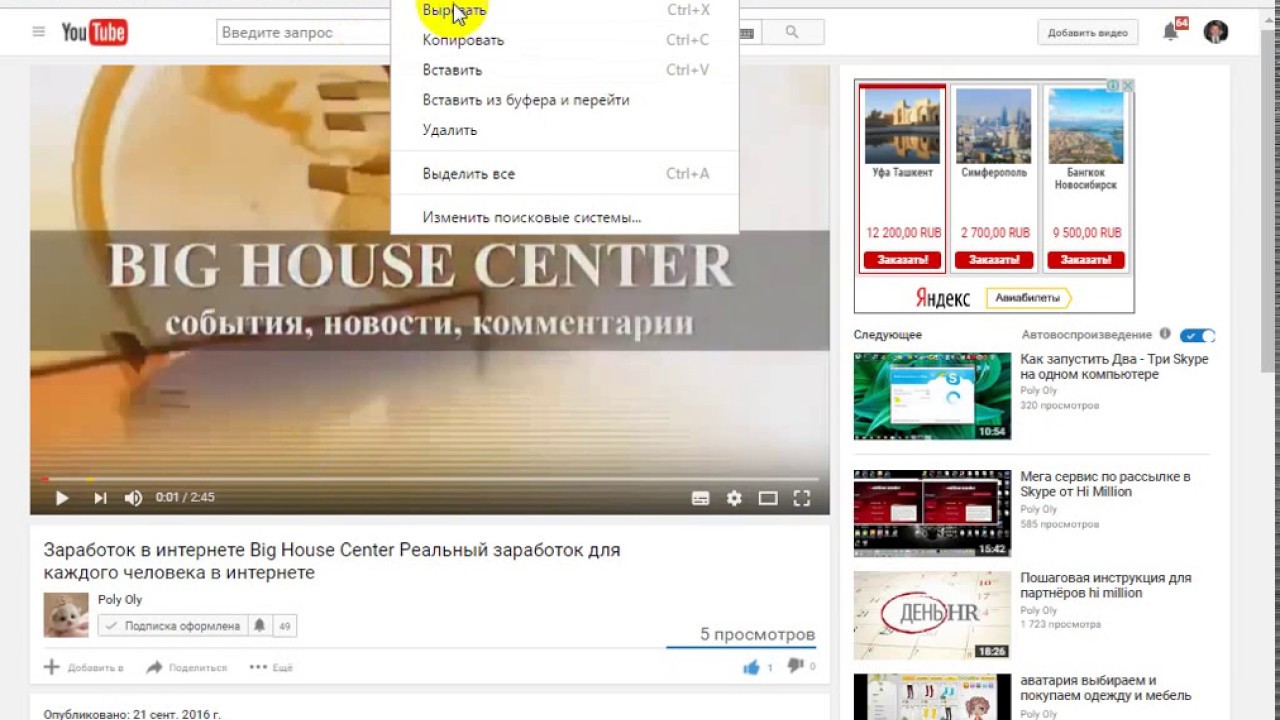This screenshot has width=1280, height=720.
Task: Open Poly Oly channel name link
Action: coord(120,600)
